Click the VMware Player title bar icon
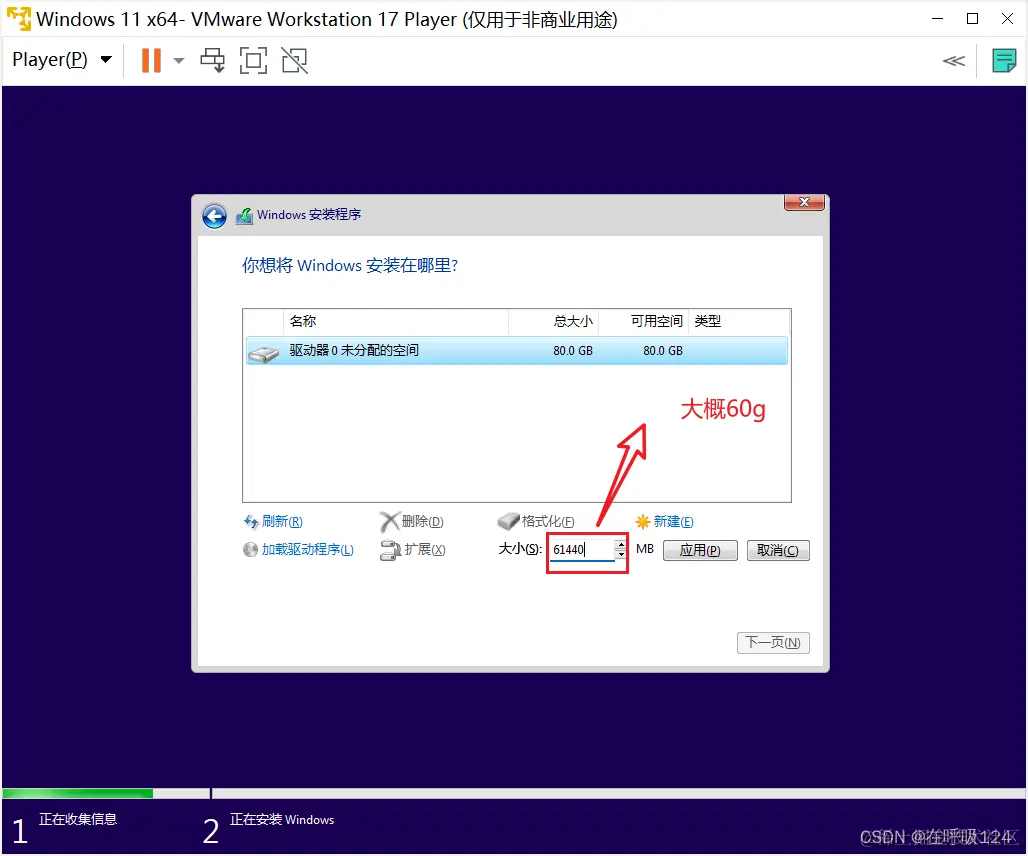1028x856 pixels. pos(18,18)
